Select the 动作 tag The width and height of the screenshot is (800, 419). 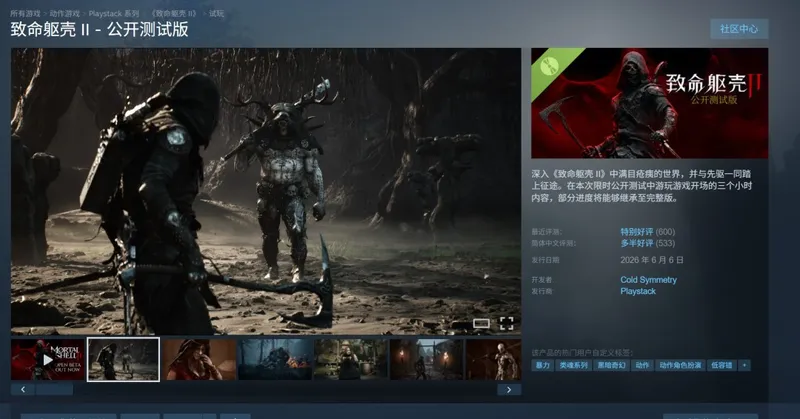tap(642, 365)
